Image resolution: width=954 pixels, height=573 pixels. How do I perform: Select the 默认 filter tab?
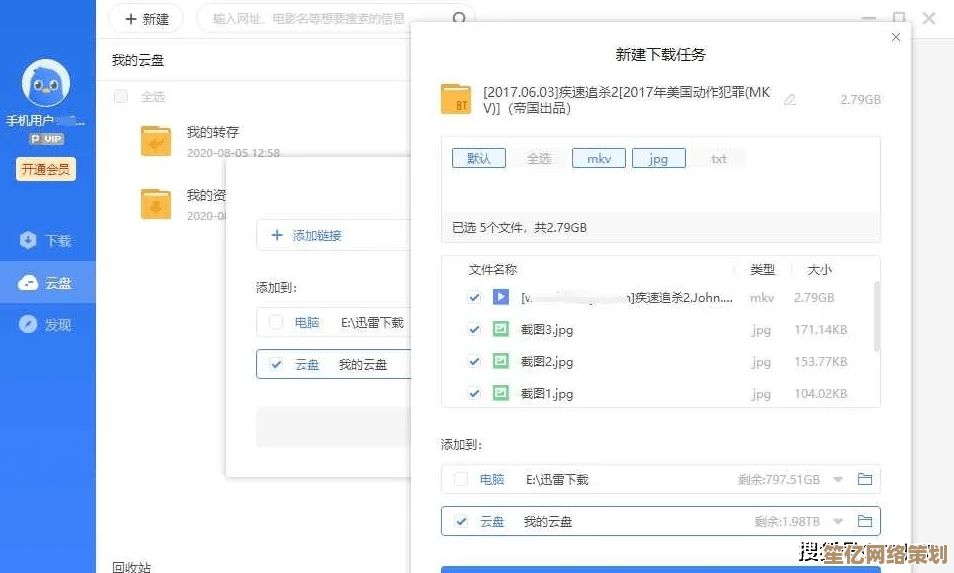click(479, 158)
